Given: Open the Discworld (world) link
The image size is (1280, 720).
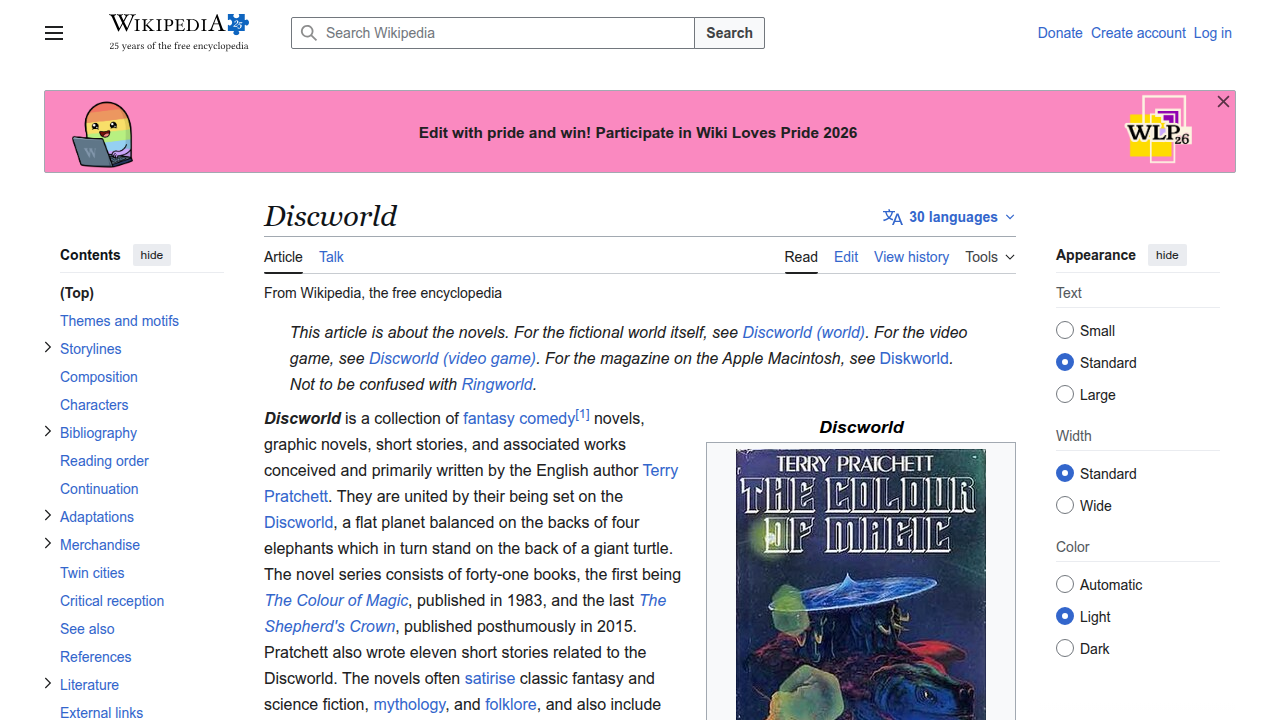Looking at the screenshot, I should tap(804, 332).
